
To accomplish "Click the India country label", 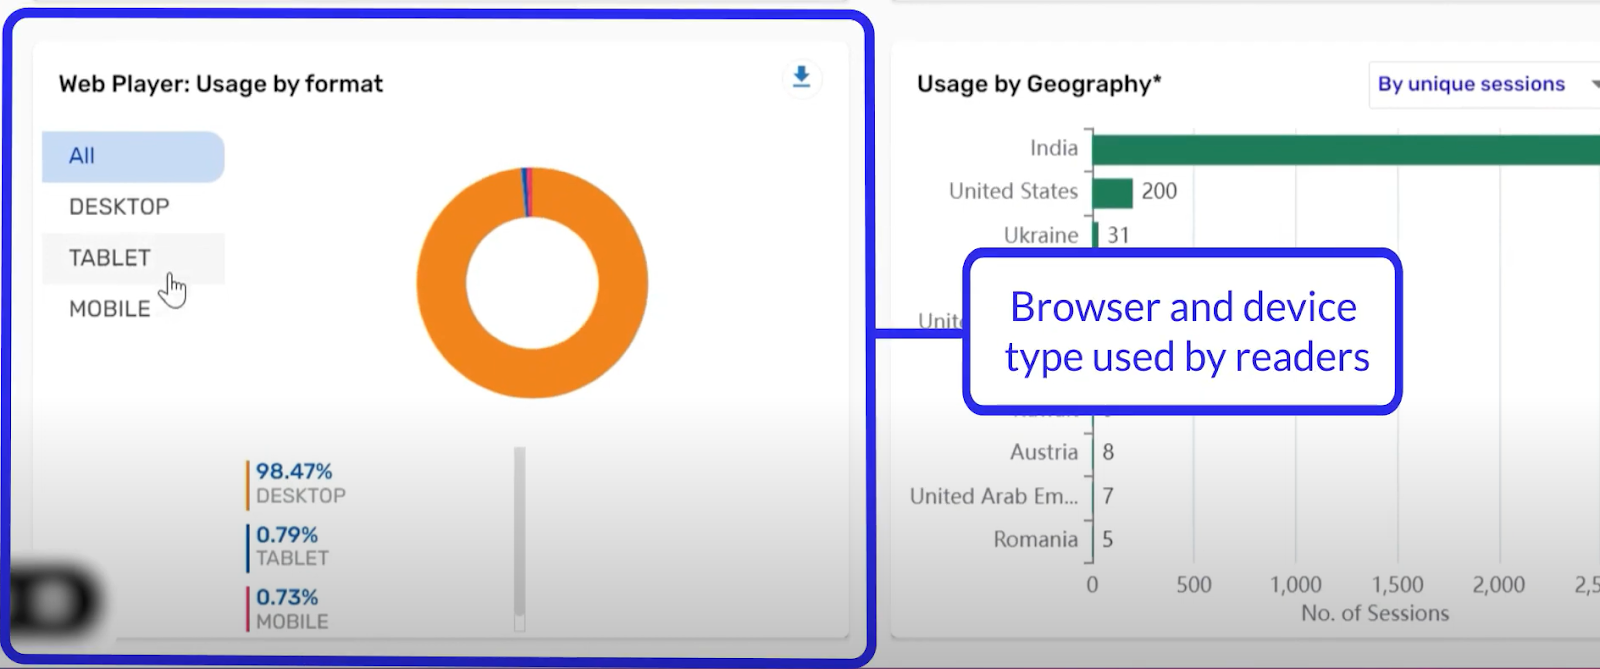I will point(1054,148).
